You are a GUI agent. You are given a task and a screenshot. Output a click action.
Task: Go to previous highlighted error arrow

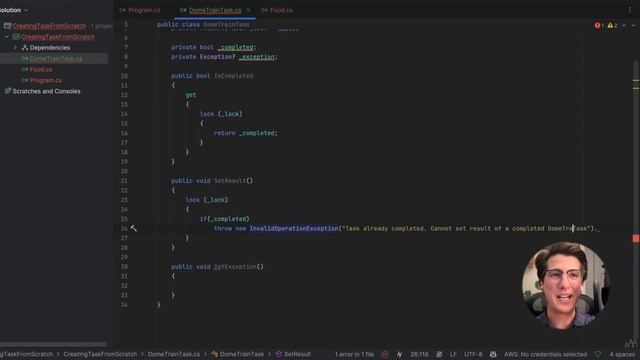624,25
